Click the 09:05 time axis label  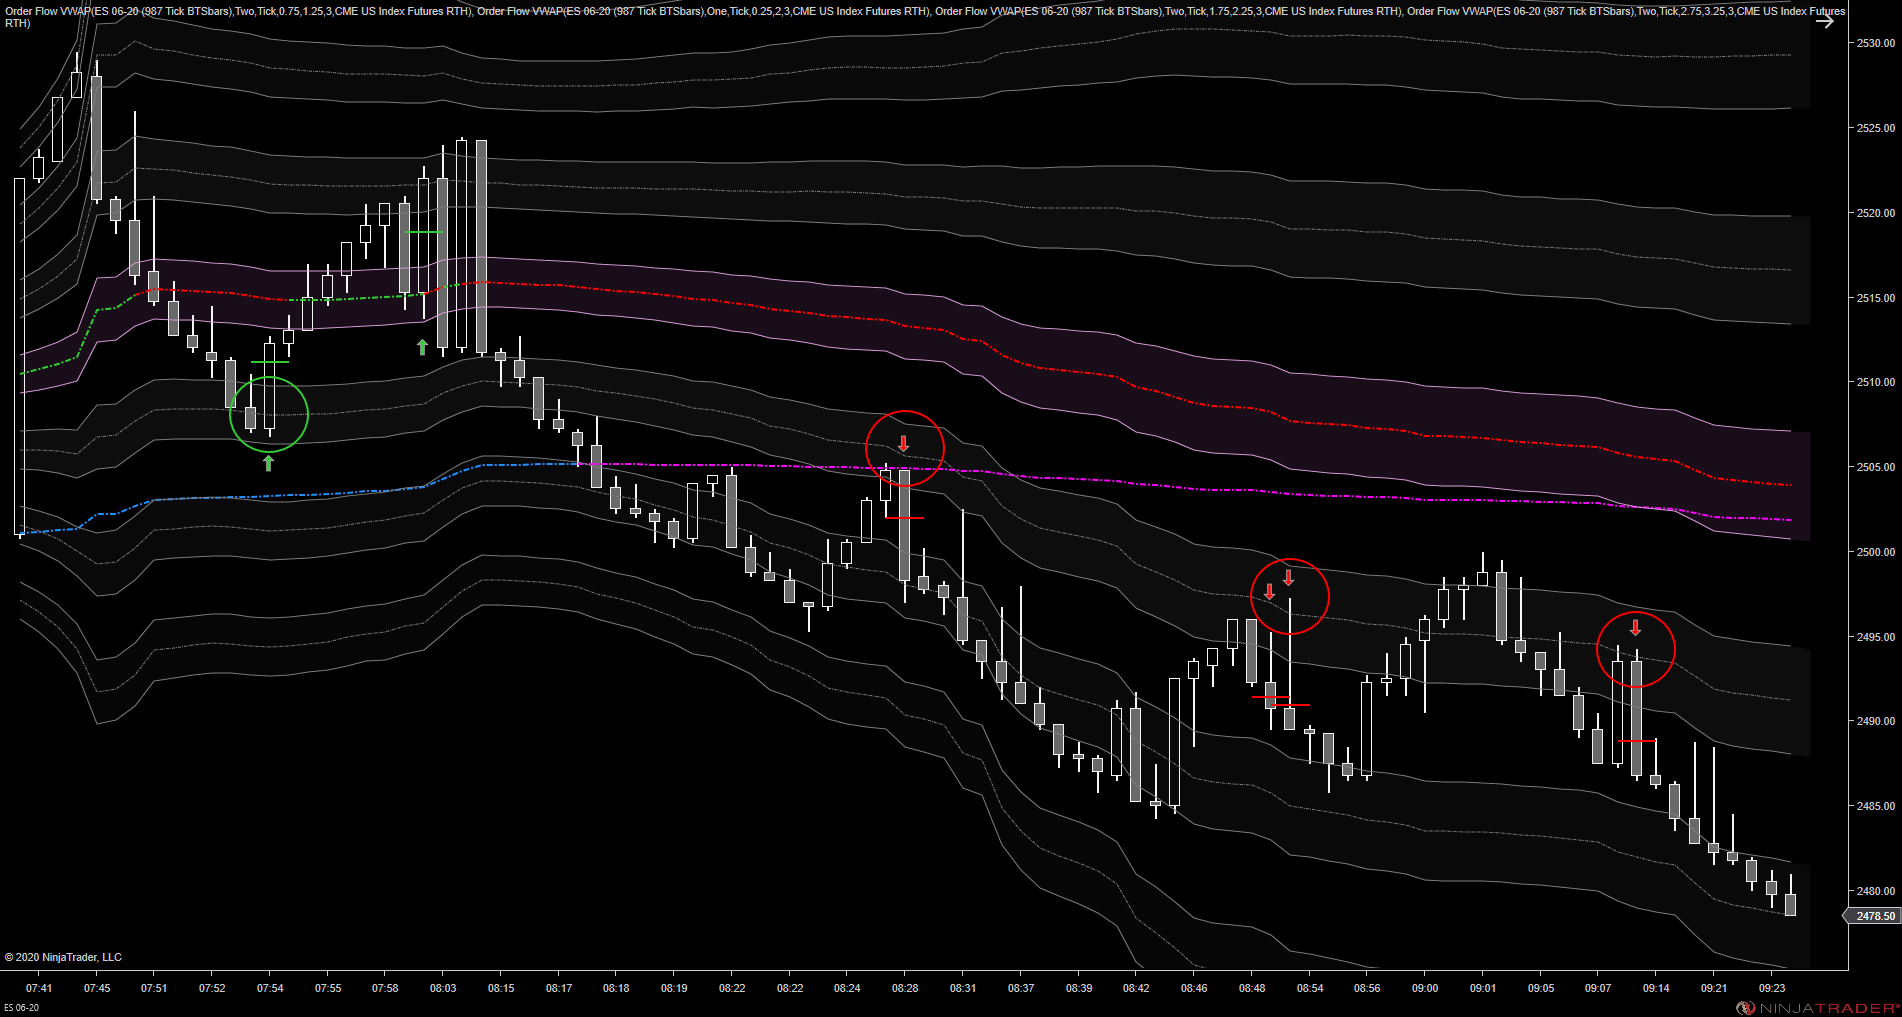point(1541,988)
